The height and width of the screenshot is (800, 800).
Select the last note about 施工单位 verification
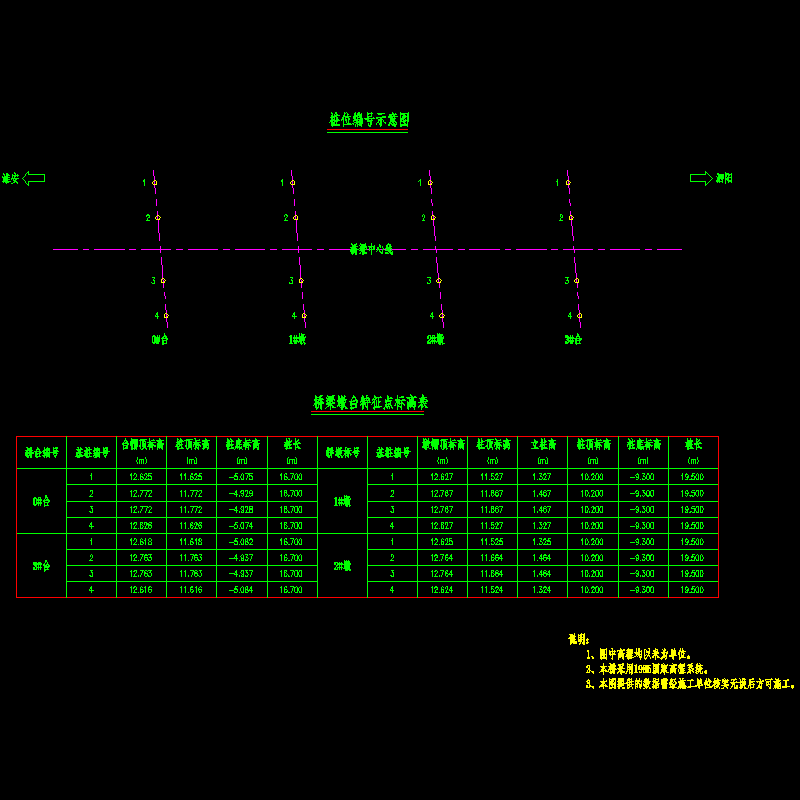click(691, 684)
